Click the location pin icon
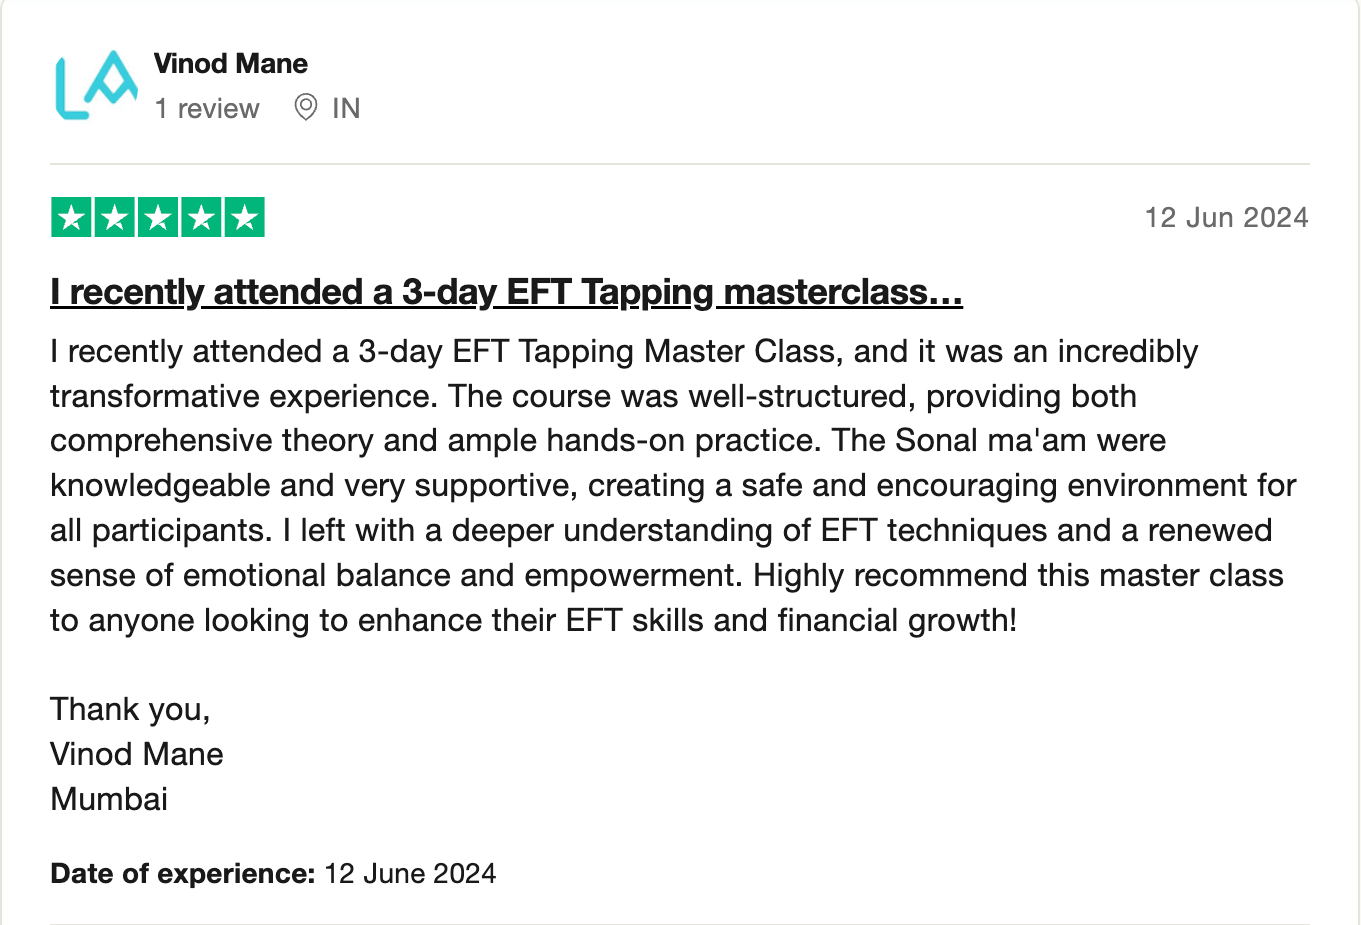Screen dimensions: 1361x925 tap(306, 107)
